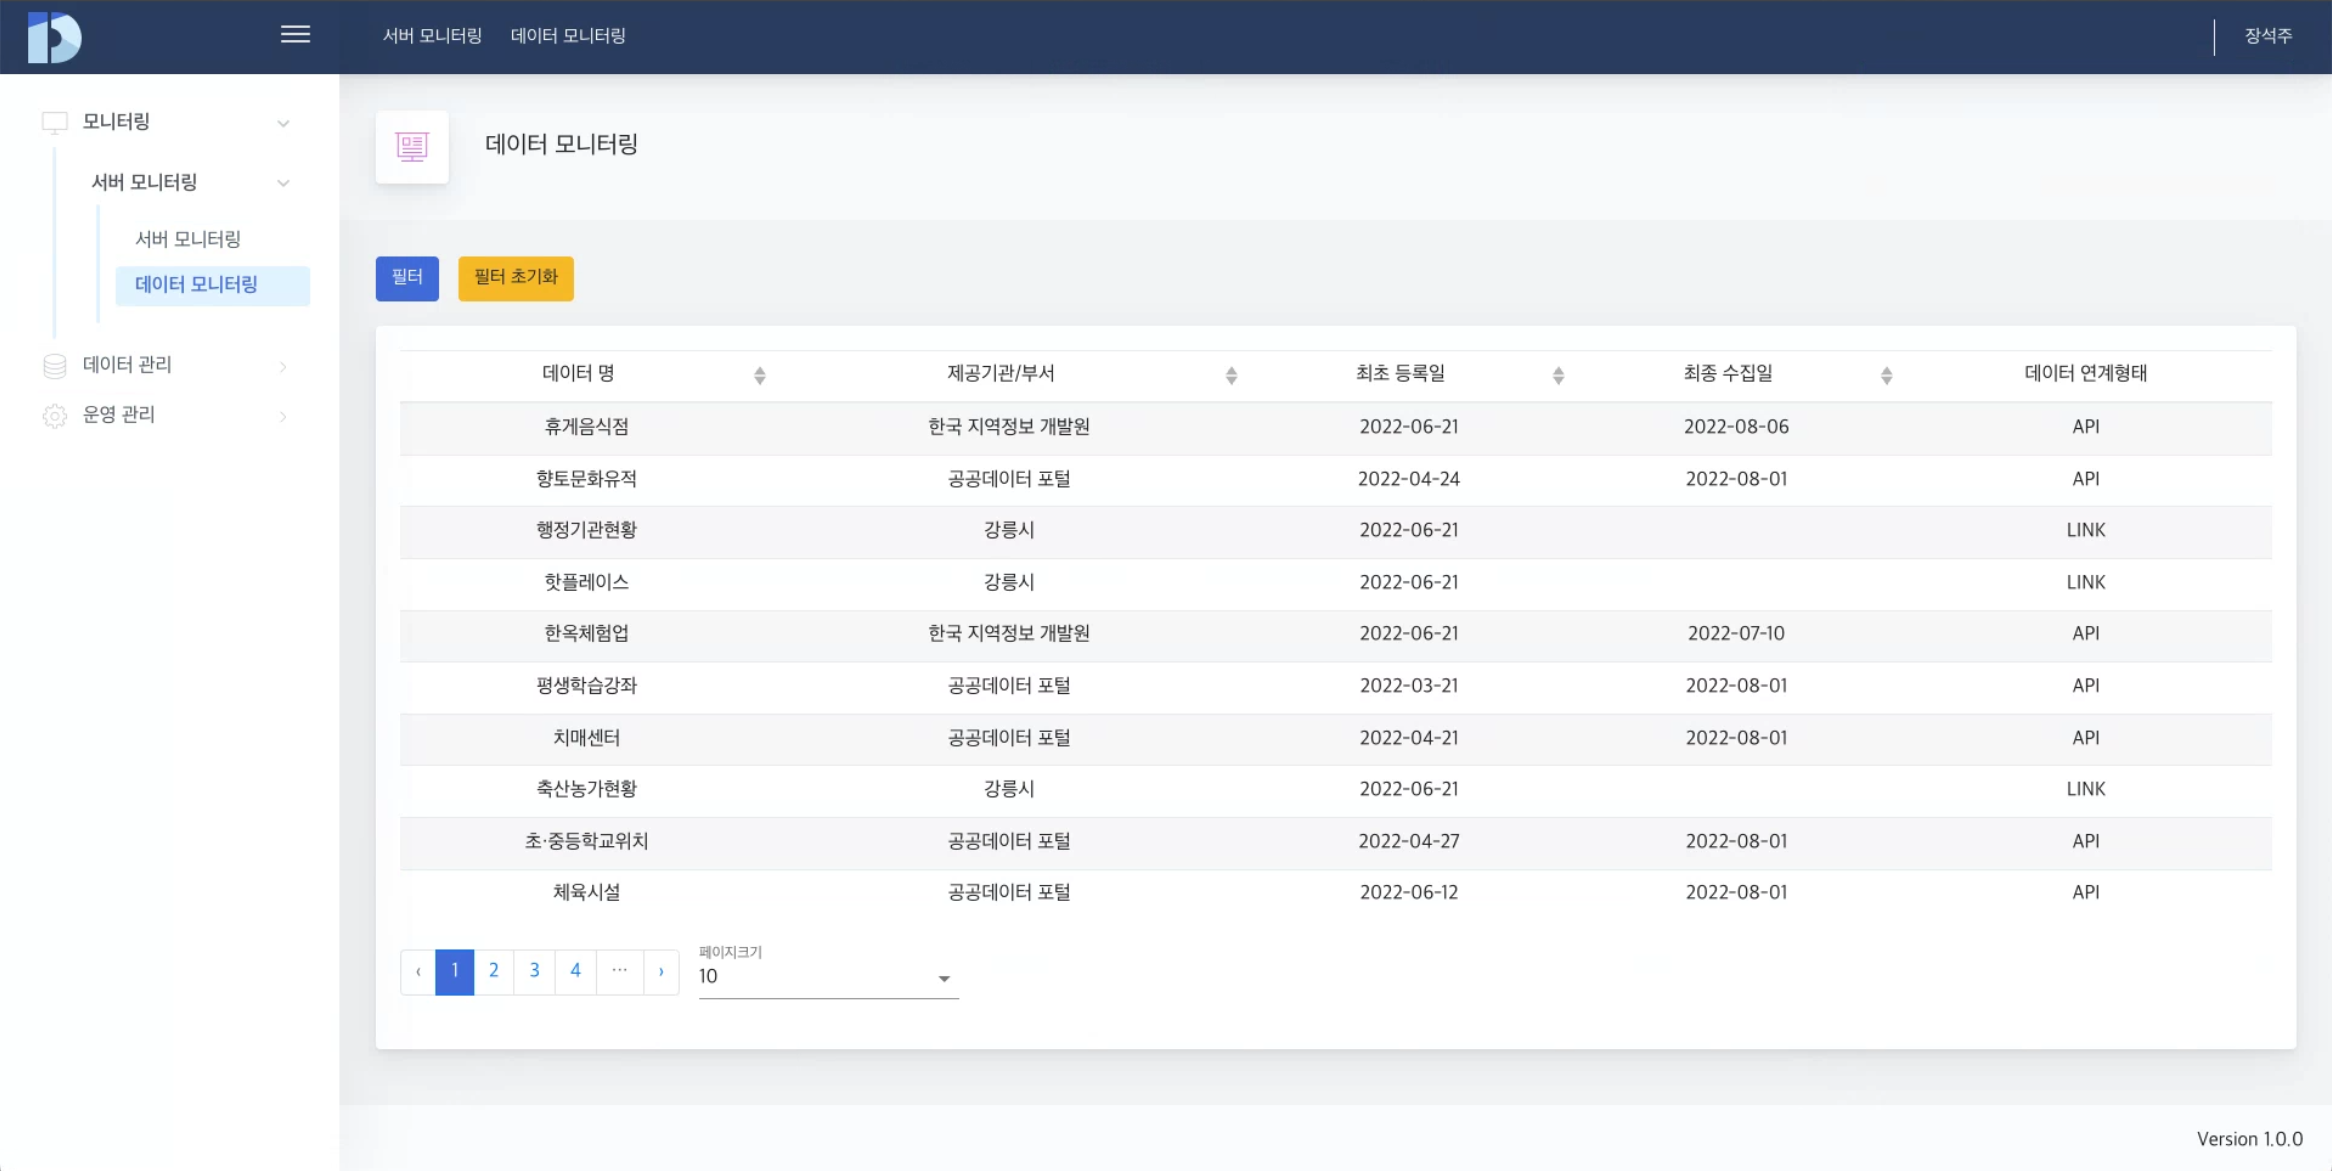Click the 모니터링 monitor icon in sidebar
Image resolution: width=2332 pixels, height=1171 pixels.
[55, 122]
